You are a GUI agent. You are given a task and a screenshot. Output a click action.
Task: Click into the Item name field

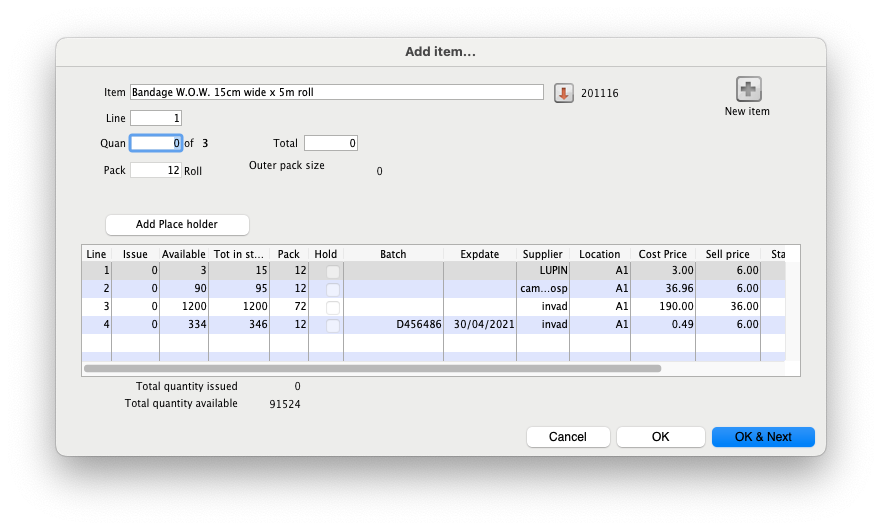pos(336,92)
